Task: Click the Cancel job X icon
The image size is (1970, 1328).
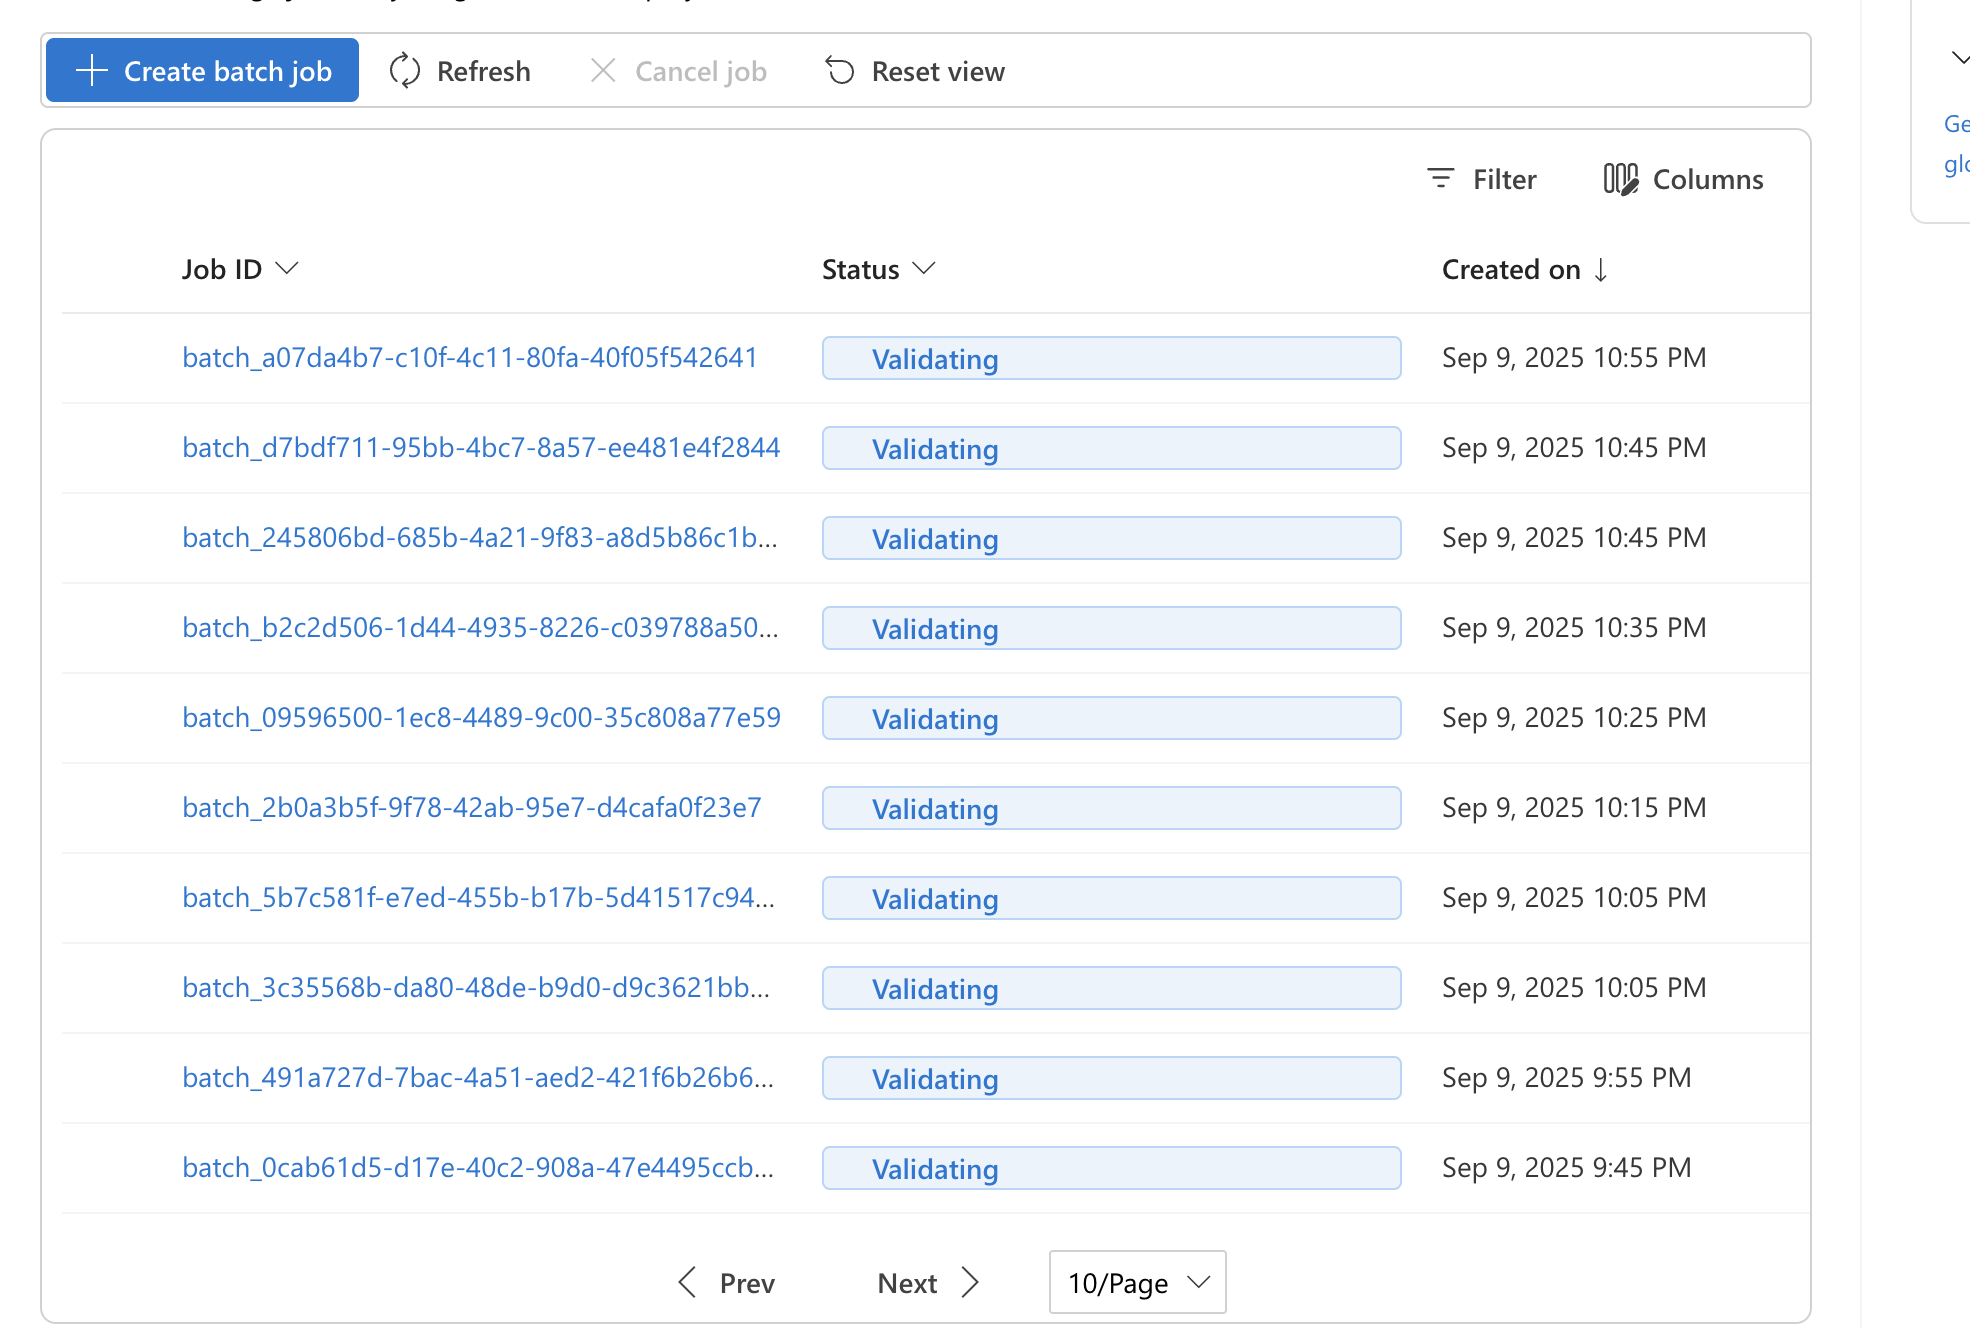Action: coord(604,70)
